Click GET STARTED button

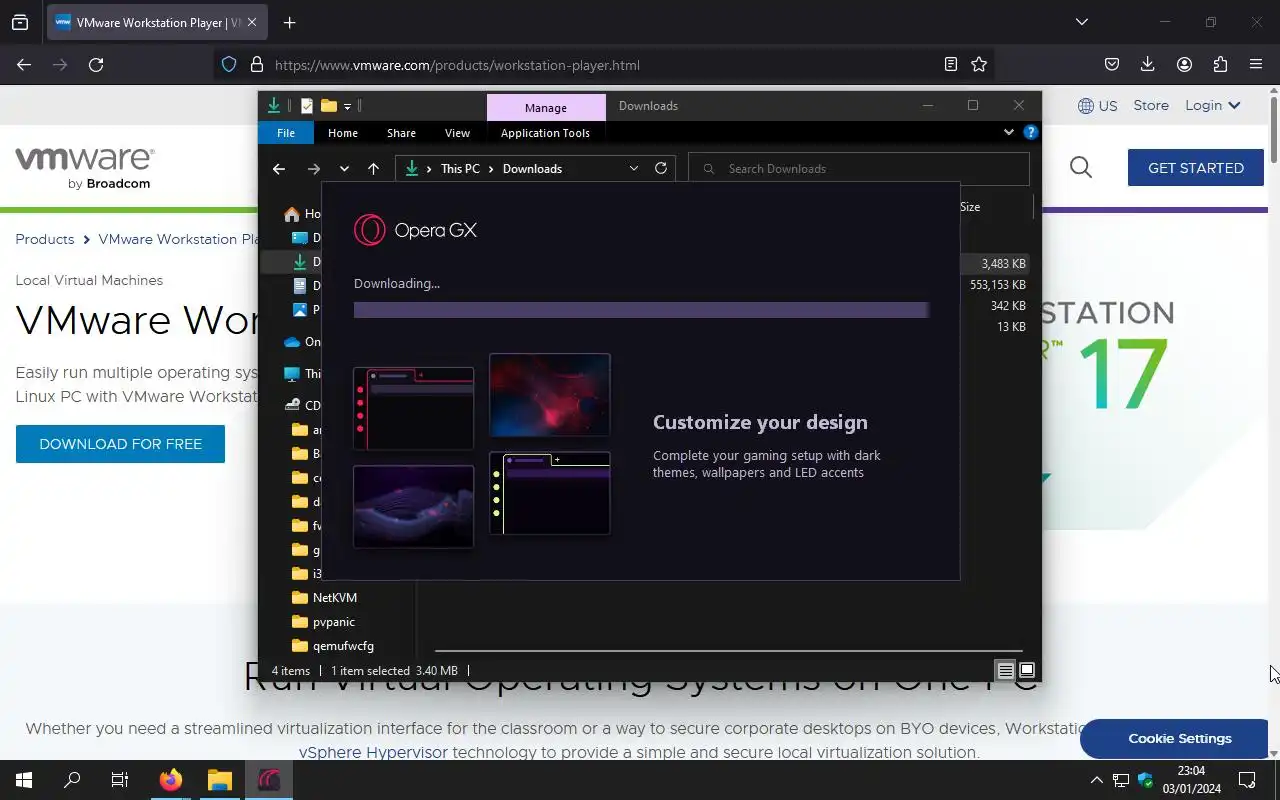tap(1196, 168)
